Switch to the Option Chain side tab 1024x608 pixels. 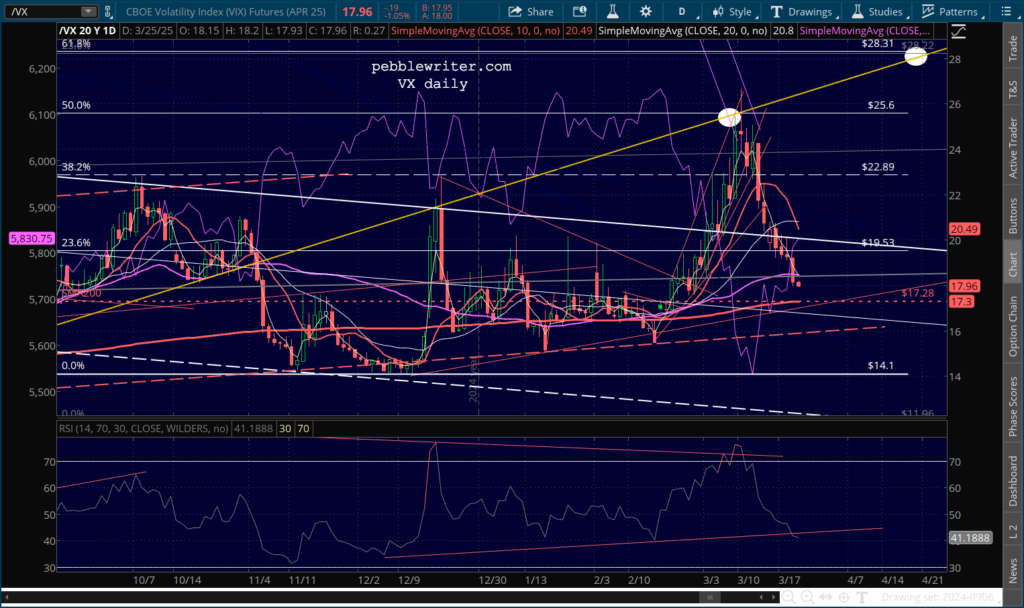(1013, 327)
